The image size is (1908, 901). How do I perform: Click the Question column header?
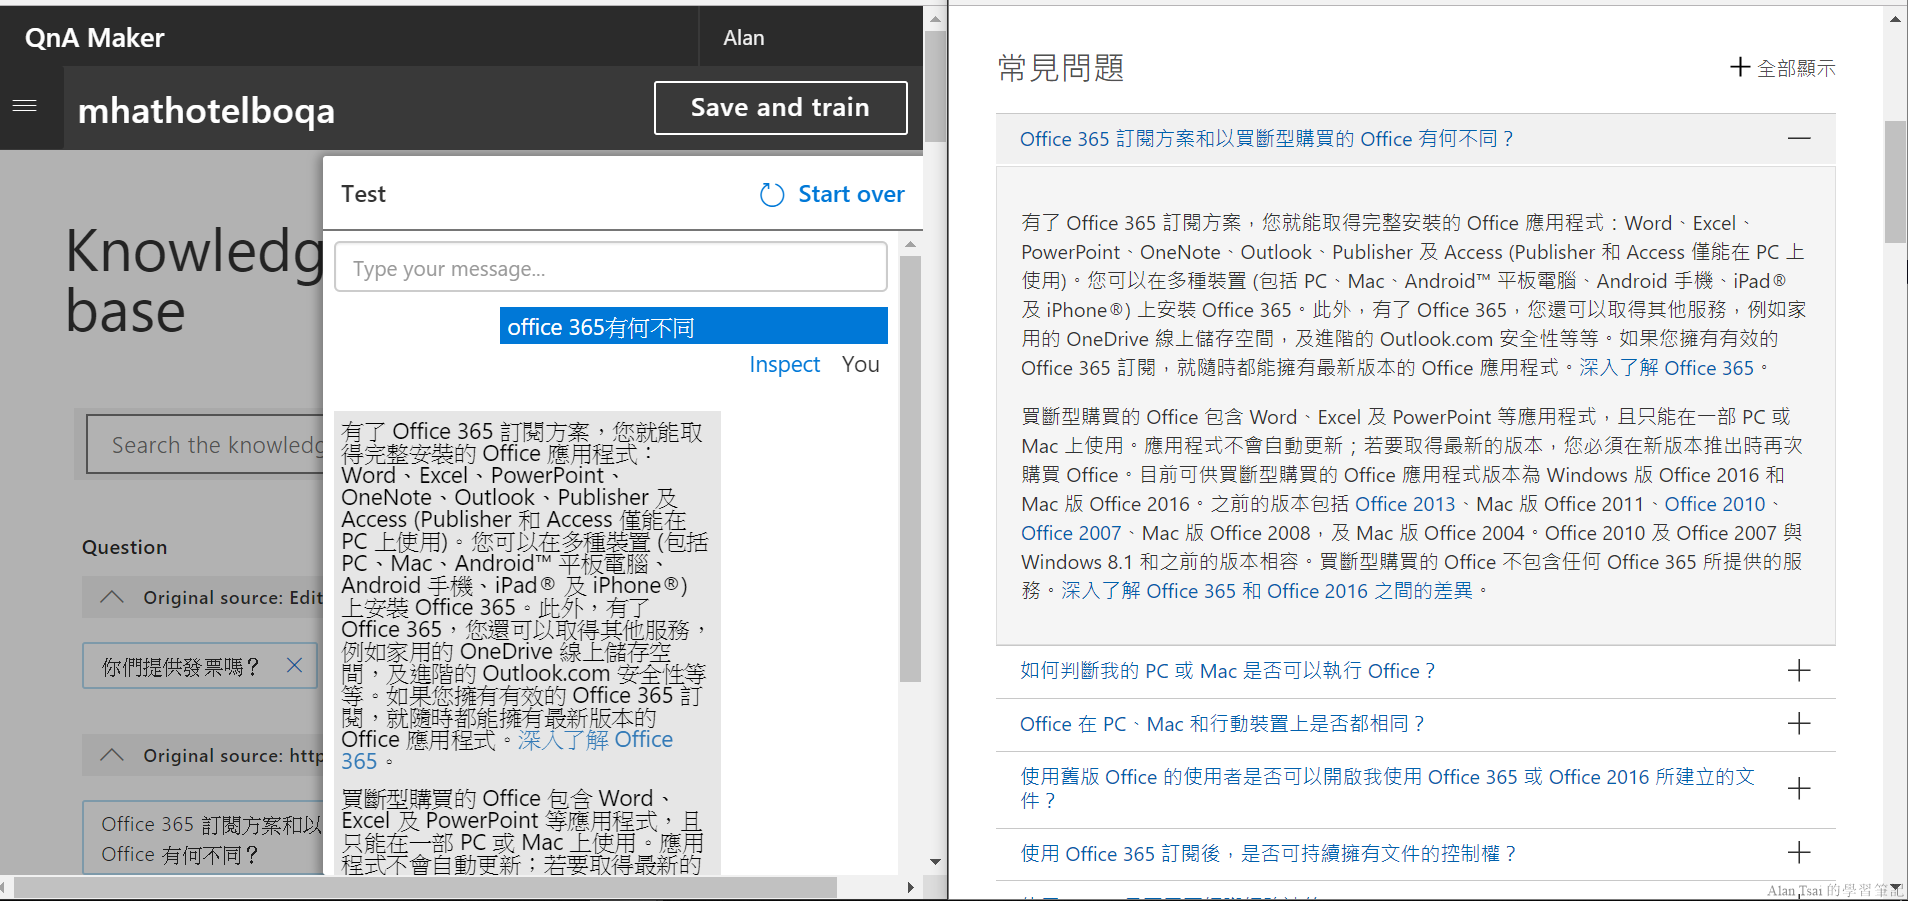tap(124, 547)
